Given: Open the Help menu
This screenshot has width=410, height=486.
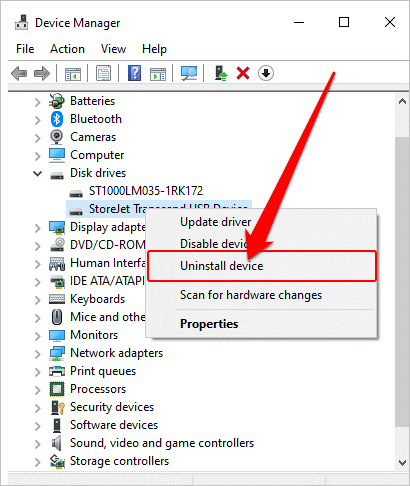Looking at the screenshot, I should 154,49.
